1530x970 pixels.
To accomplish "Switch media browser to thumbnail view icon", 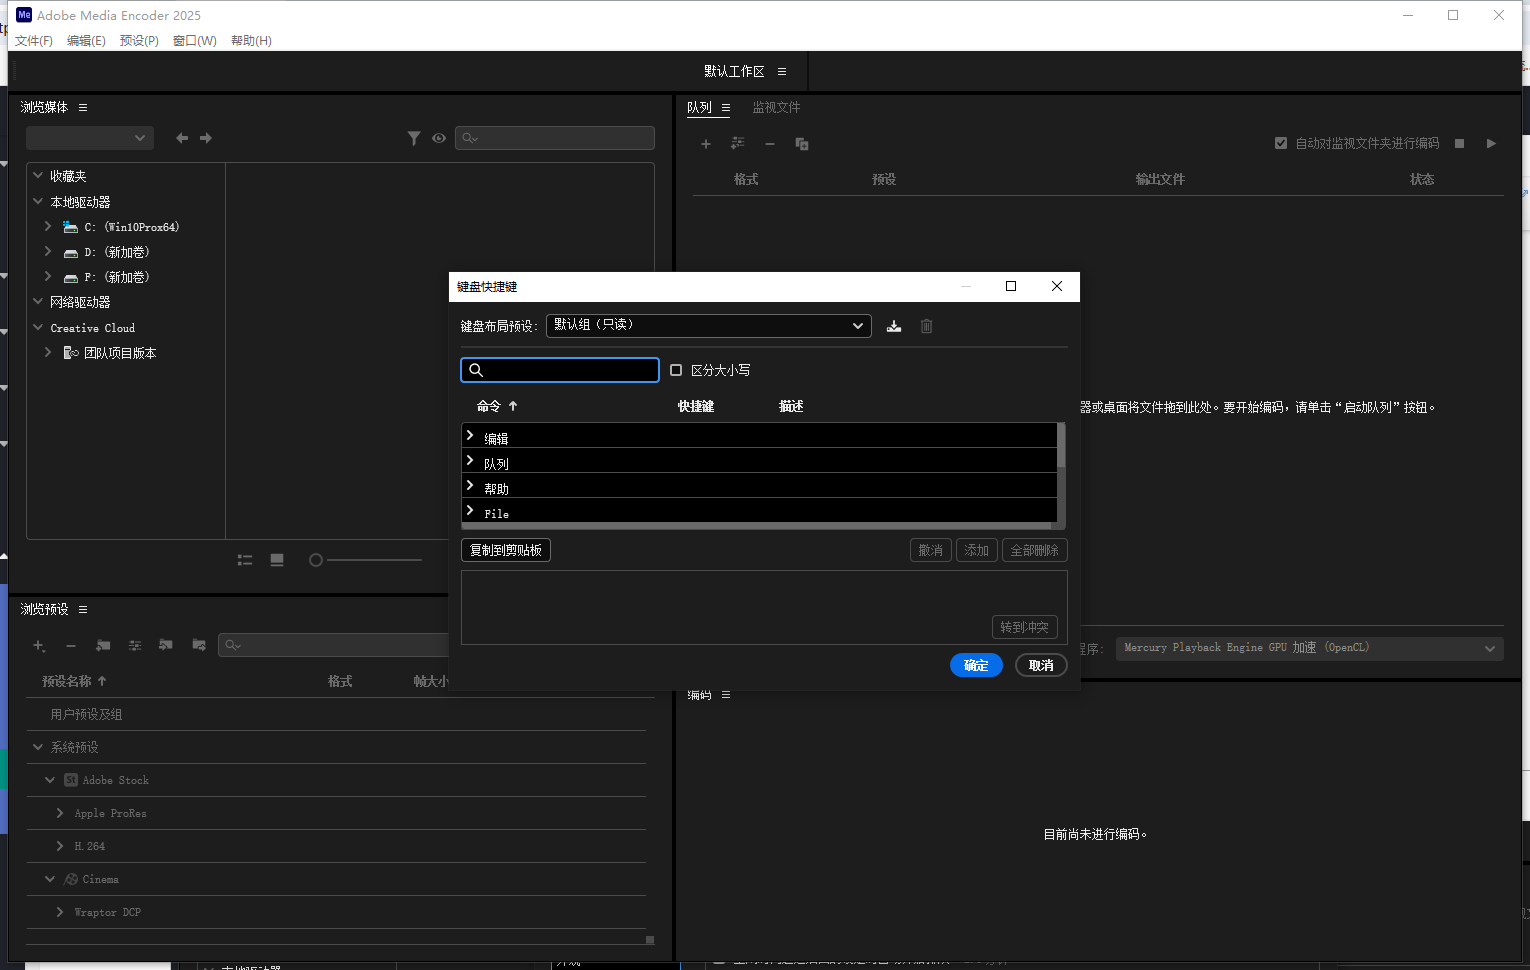I will click(x=277, y=560).
